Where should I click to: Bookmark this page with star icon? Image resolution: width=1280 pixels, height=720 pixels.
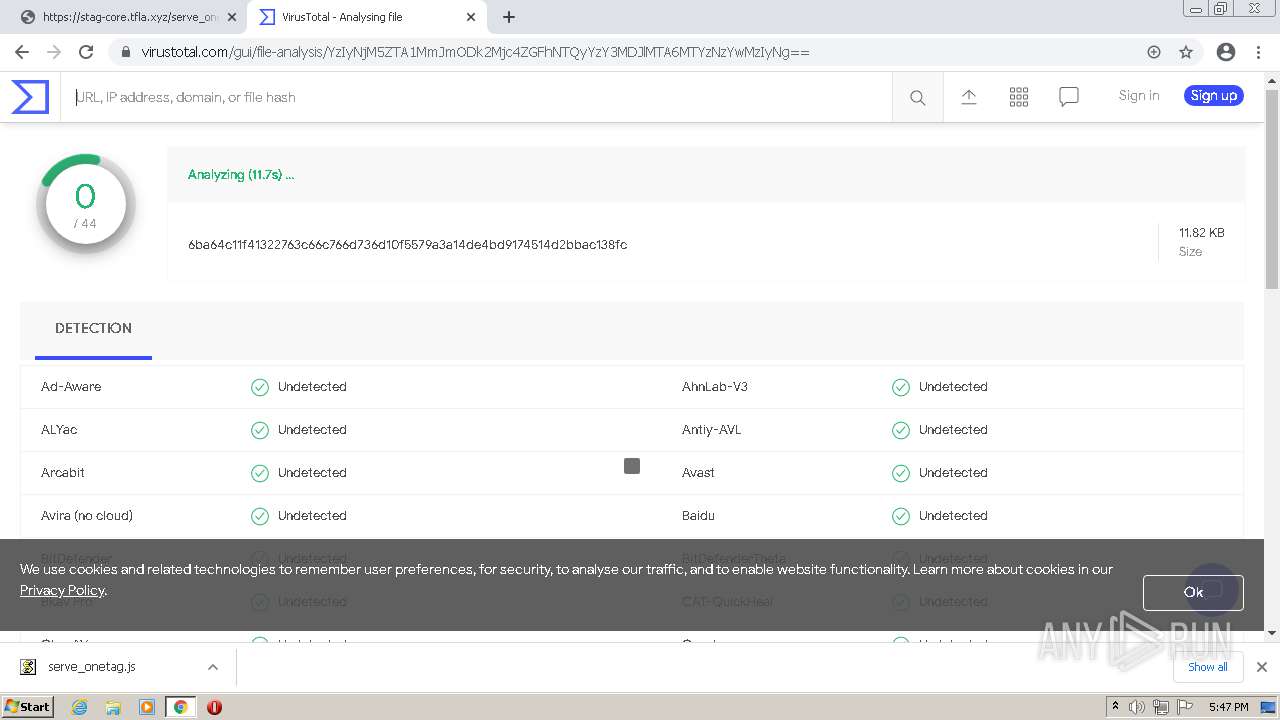pyautogui.click(x=1186, y=52)
